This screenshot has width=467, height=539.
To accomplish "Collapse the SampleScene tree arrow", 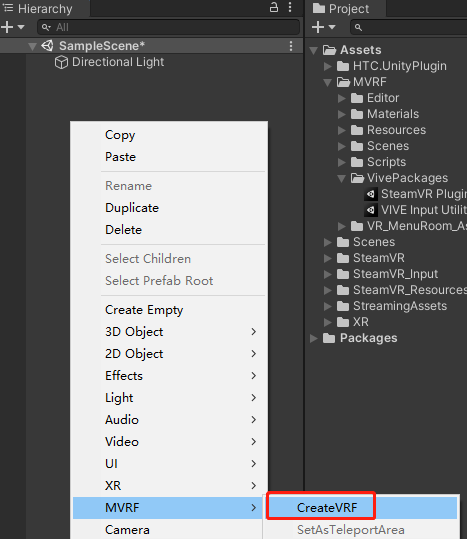I will (32, 46).
